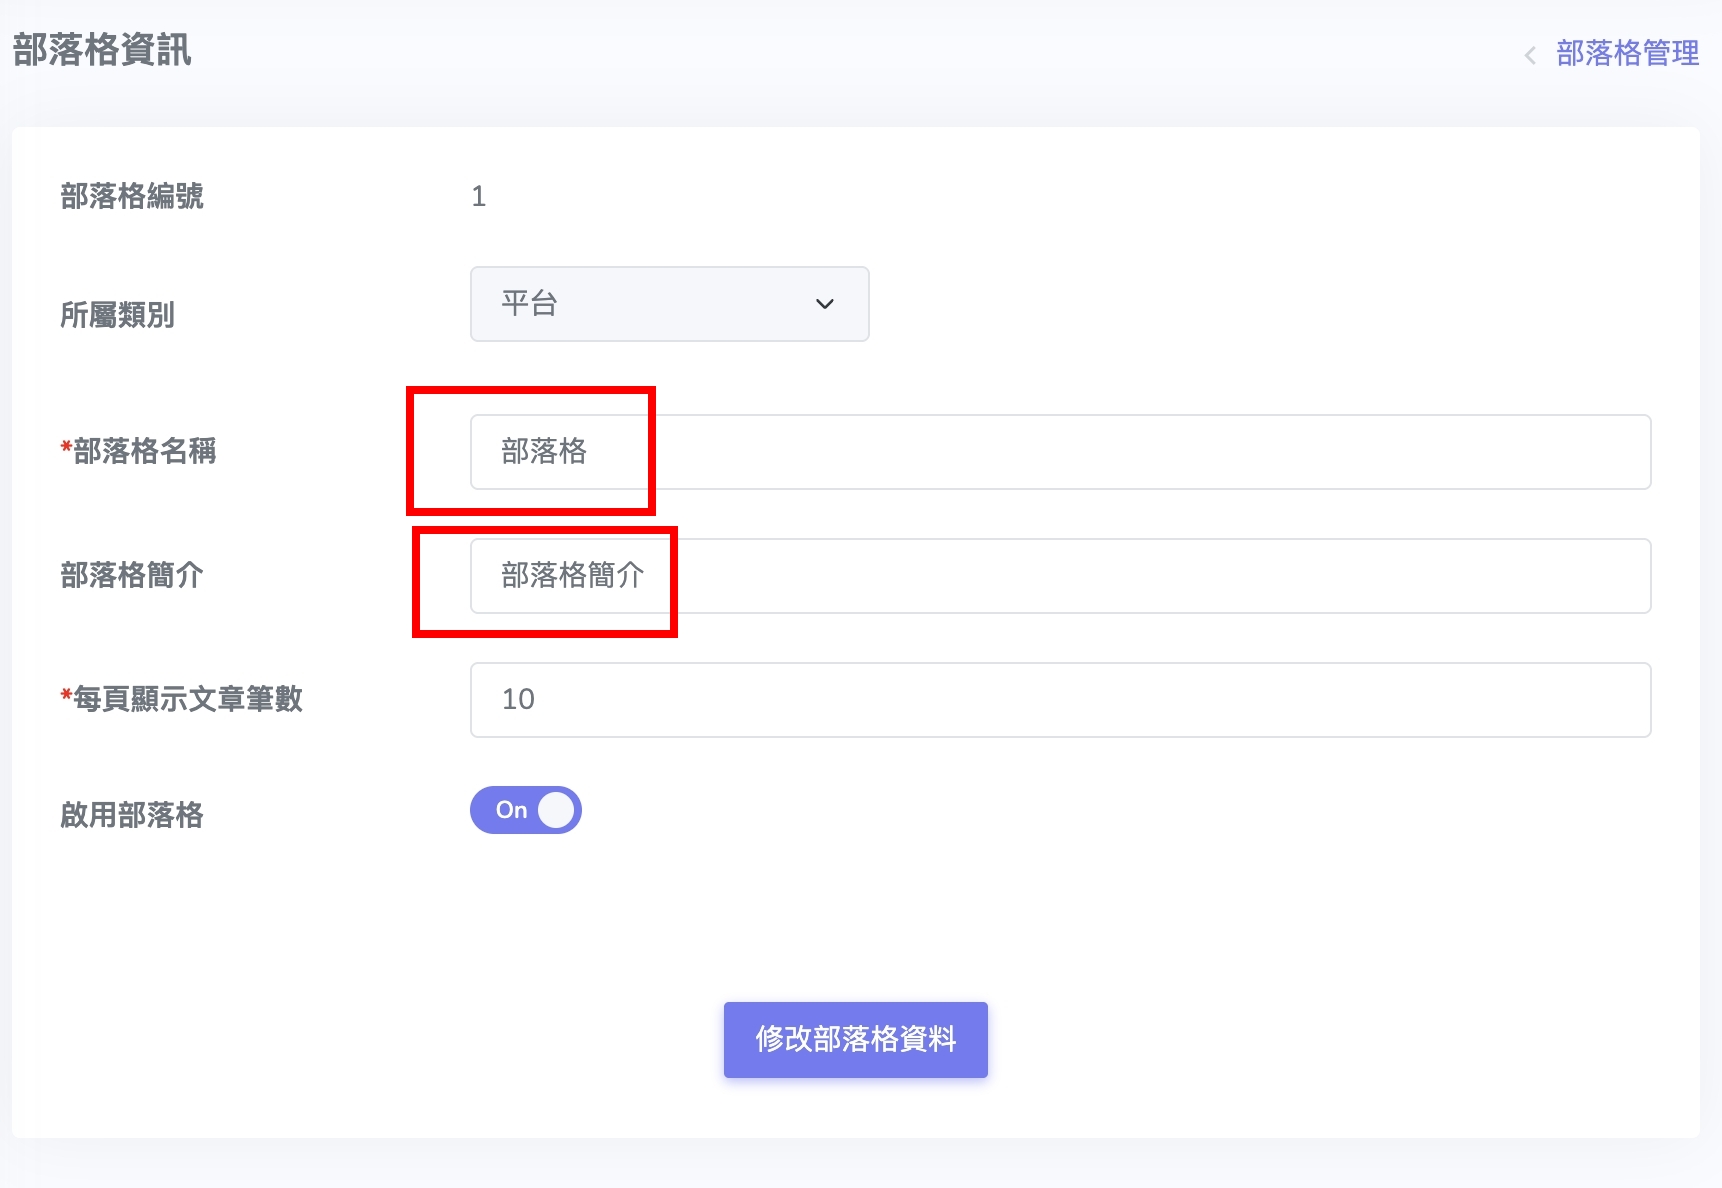The width and height of the screenshot is (1722, 1188).
Task: Click the 平台 text in the category selector
Action: point(529,303)
